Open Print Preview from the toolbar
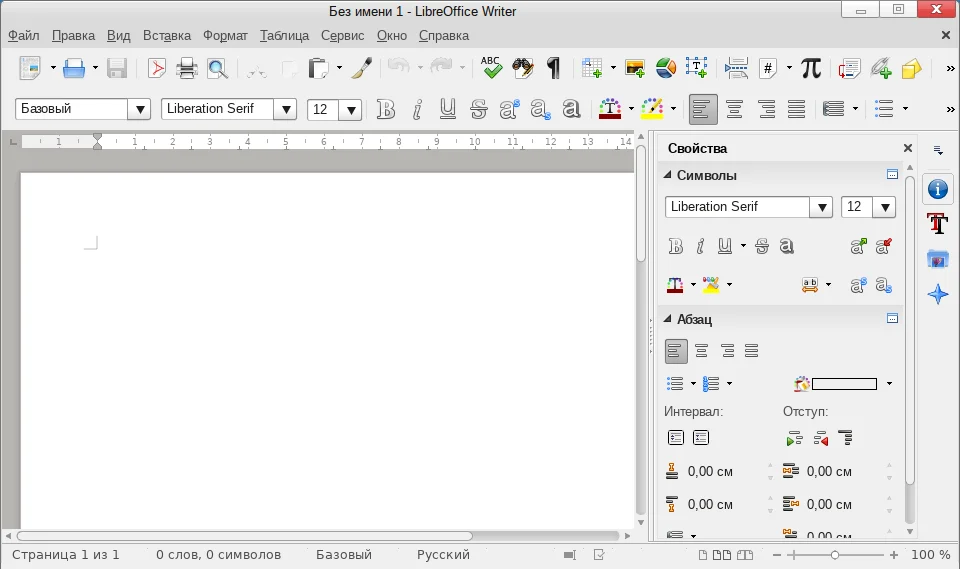The width and height of the screenshot is (960, 569). (217, 68)
